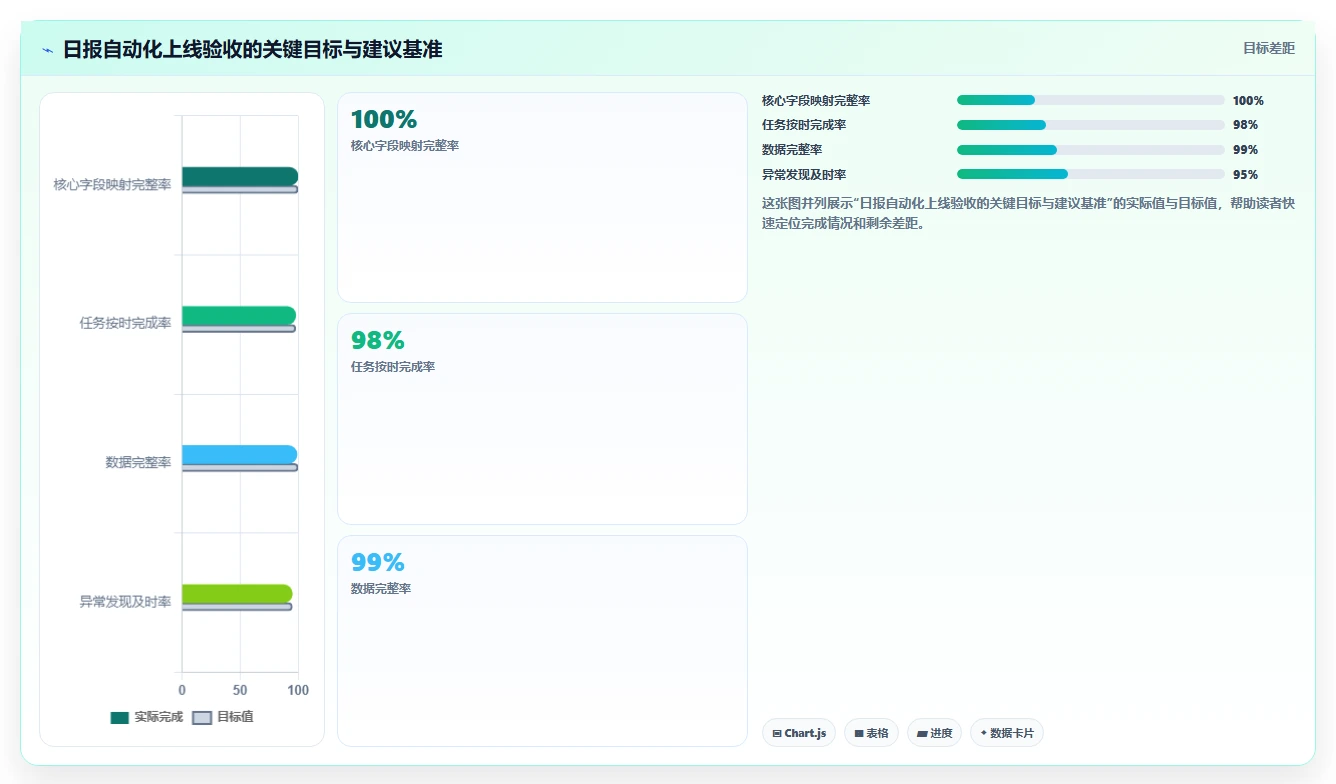Click the lime 异常发现及时率 chart bar
Viewport: 1336px width, 784px height.
237,593
